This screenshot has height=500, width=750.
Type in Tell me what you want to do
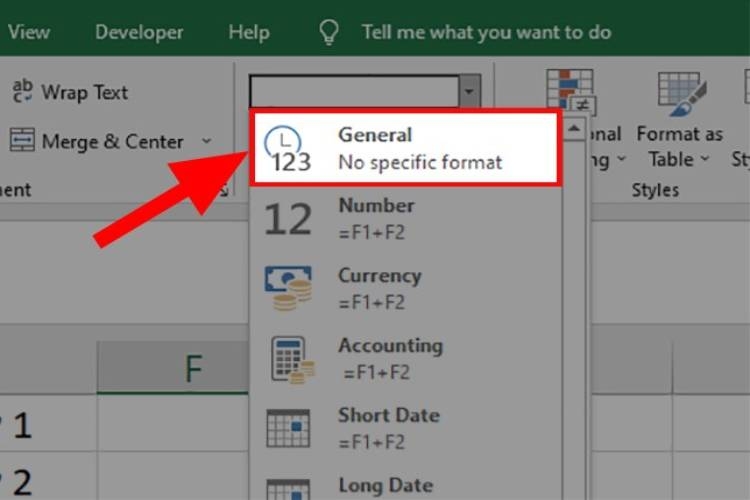486,32
